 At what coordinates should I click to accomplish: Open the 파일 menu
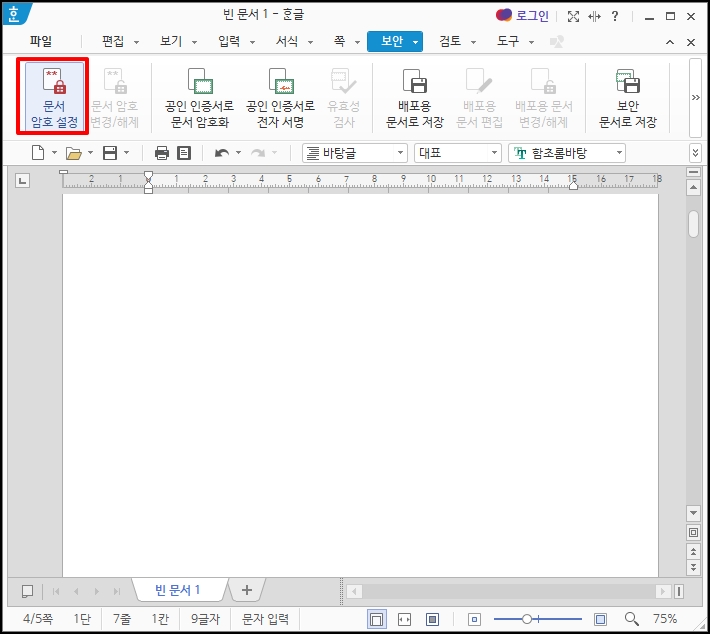[x=41, y=41]
